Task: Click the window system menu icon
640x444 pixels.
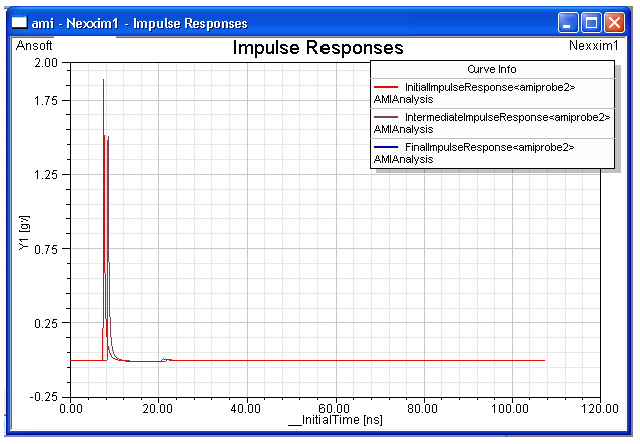Action: pyautogui.click(x=19, y=22)
